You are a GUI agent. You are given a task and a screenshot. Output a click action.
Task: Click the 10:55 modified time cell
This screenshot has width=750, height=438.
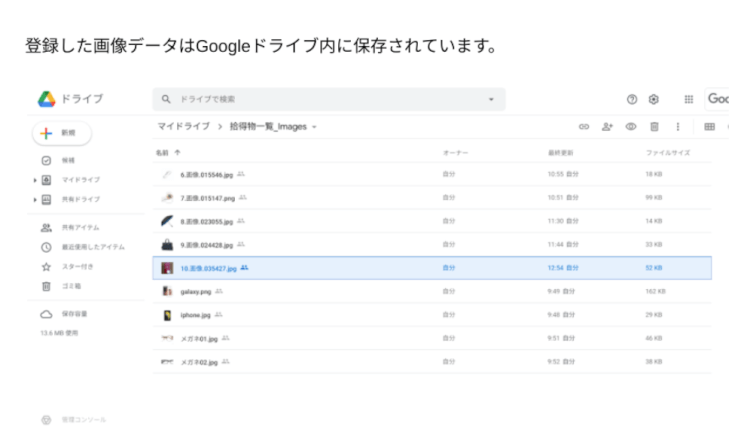point(563,174)
